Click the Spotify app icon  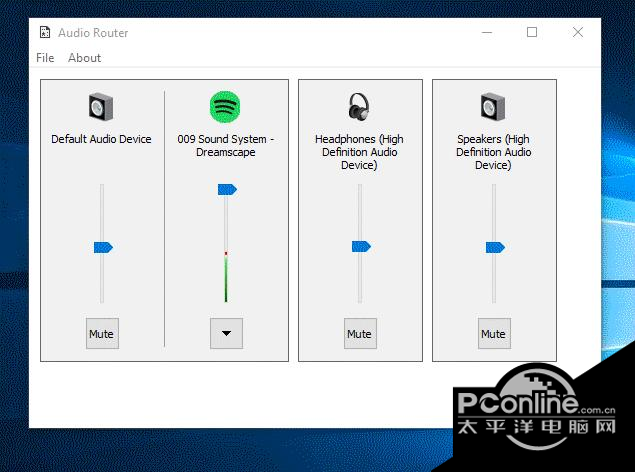click(225, 107)
